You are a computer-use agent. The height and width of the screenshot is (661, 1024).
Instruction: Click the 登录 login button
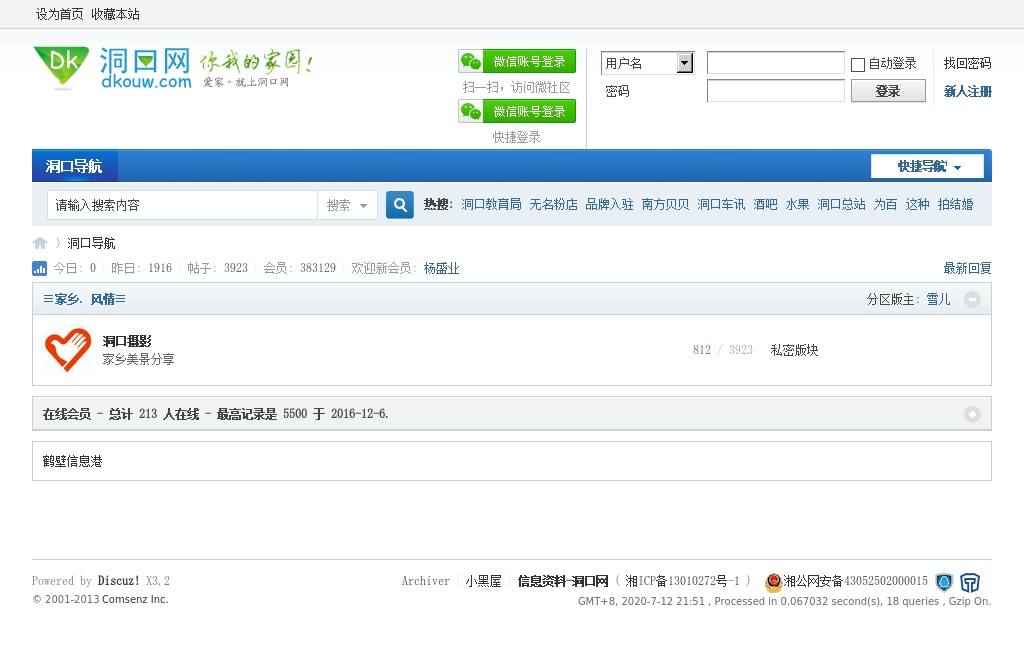[887, 91]
